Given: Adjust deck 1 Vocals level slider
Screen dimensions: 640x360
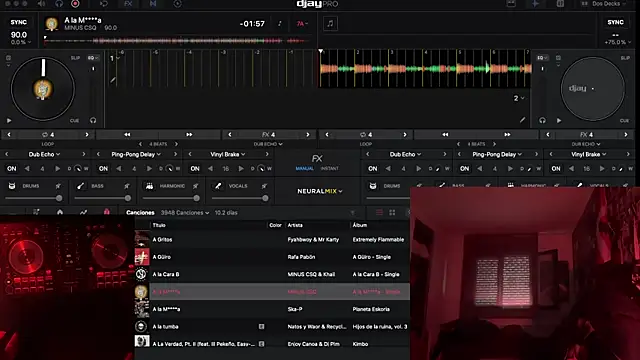Looking at the screenshot, I should tap(240, 198).
